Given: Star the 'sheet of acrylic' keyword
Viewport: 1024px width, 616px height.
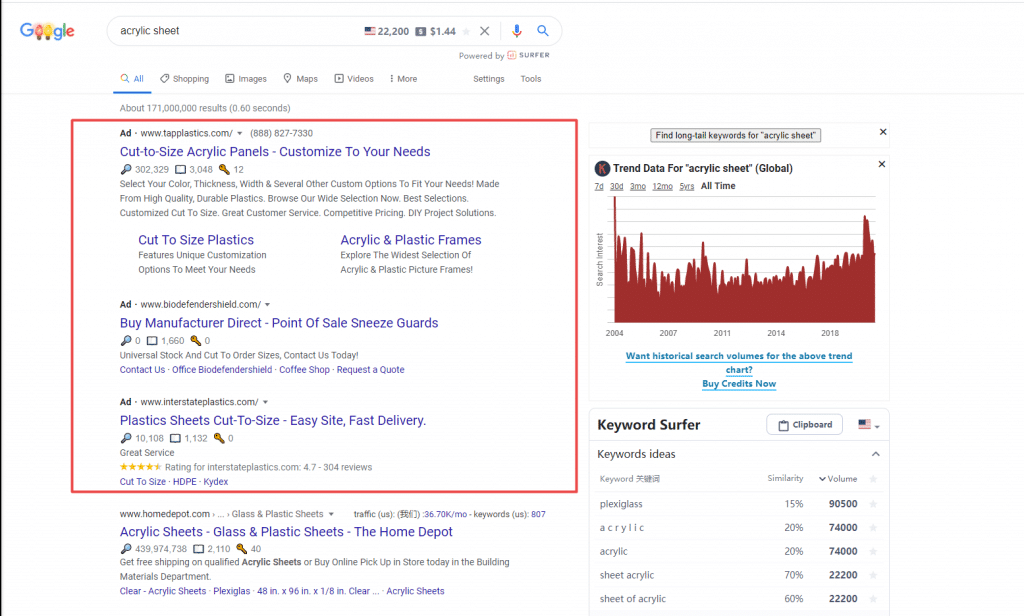Looking at the screenshot, I should pyautogui.click(x=873, y=598).
